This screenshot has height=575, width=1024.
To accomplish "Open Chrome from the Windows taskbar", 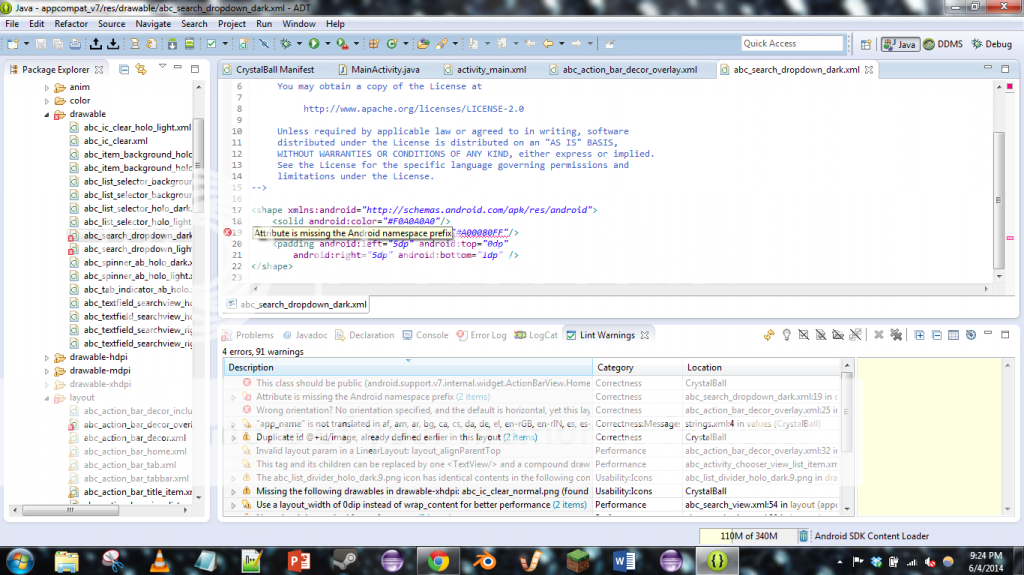I will pyautogui.click(x=437, y=561).
